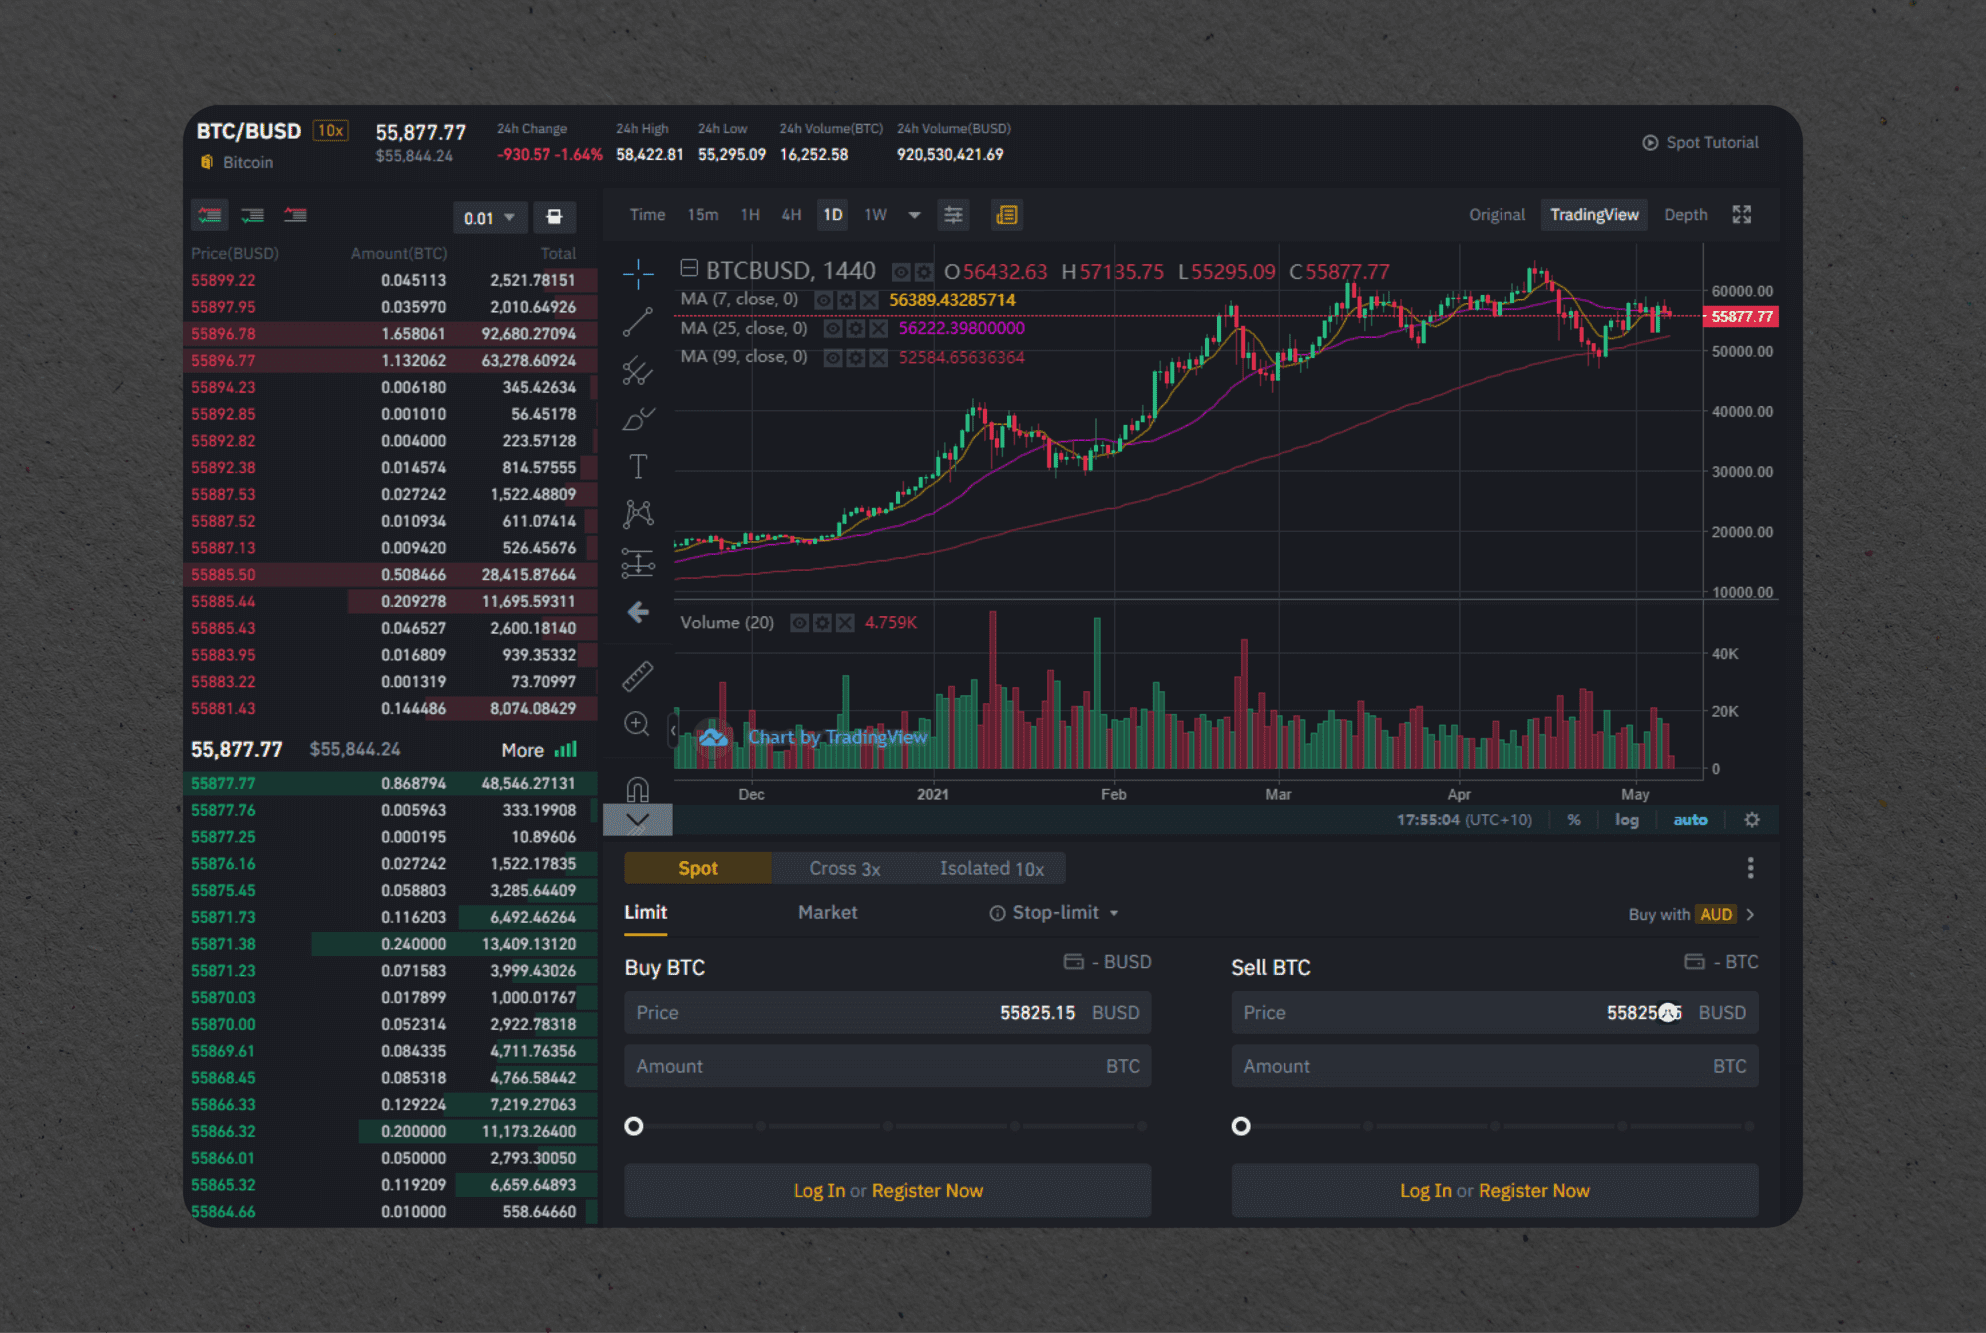Click Register Now under Buy BTC

point(927,1191)
